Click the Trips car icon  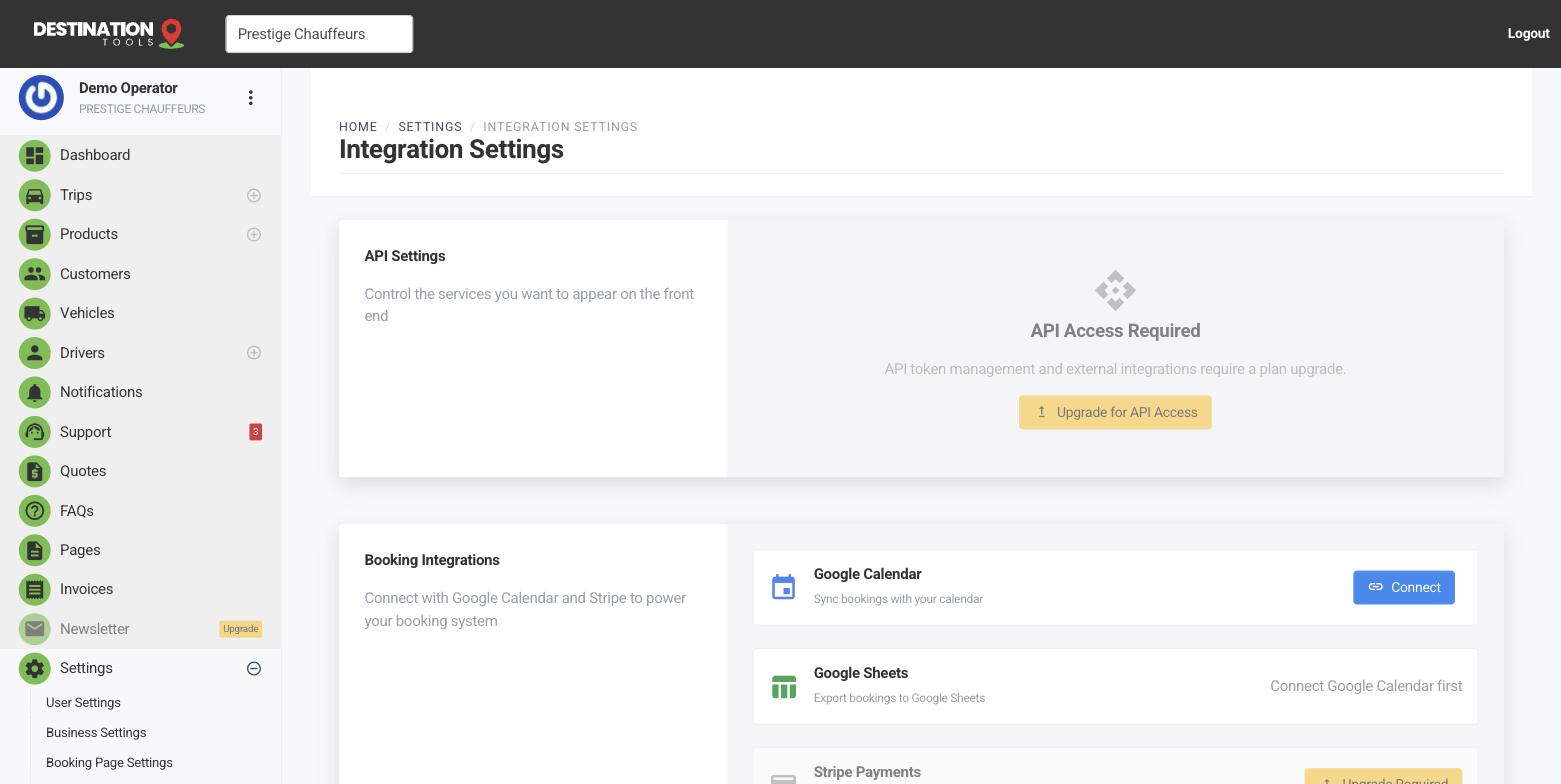click(35, 195)
